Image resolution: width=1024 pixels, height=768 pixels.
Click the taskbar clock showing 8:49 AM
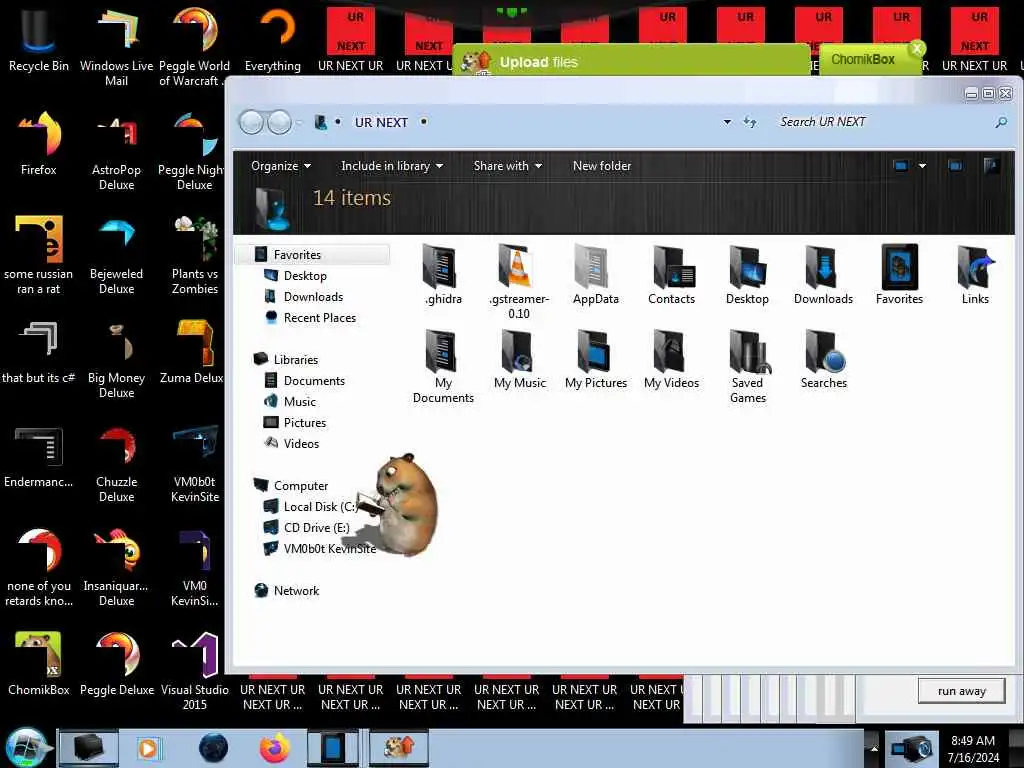point(973,748)
